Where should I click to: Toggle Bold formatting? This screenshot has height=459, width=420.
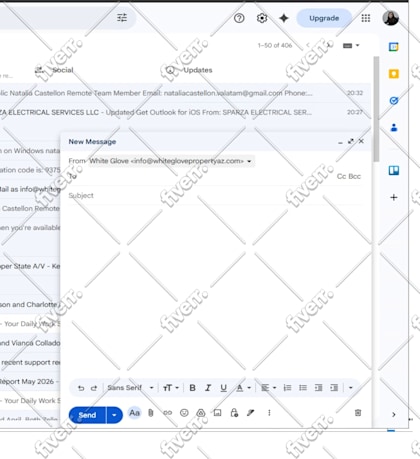click(x=192, y=388)
